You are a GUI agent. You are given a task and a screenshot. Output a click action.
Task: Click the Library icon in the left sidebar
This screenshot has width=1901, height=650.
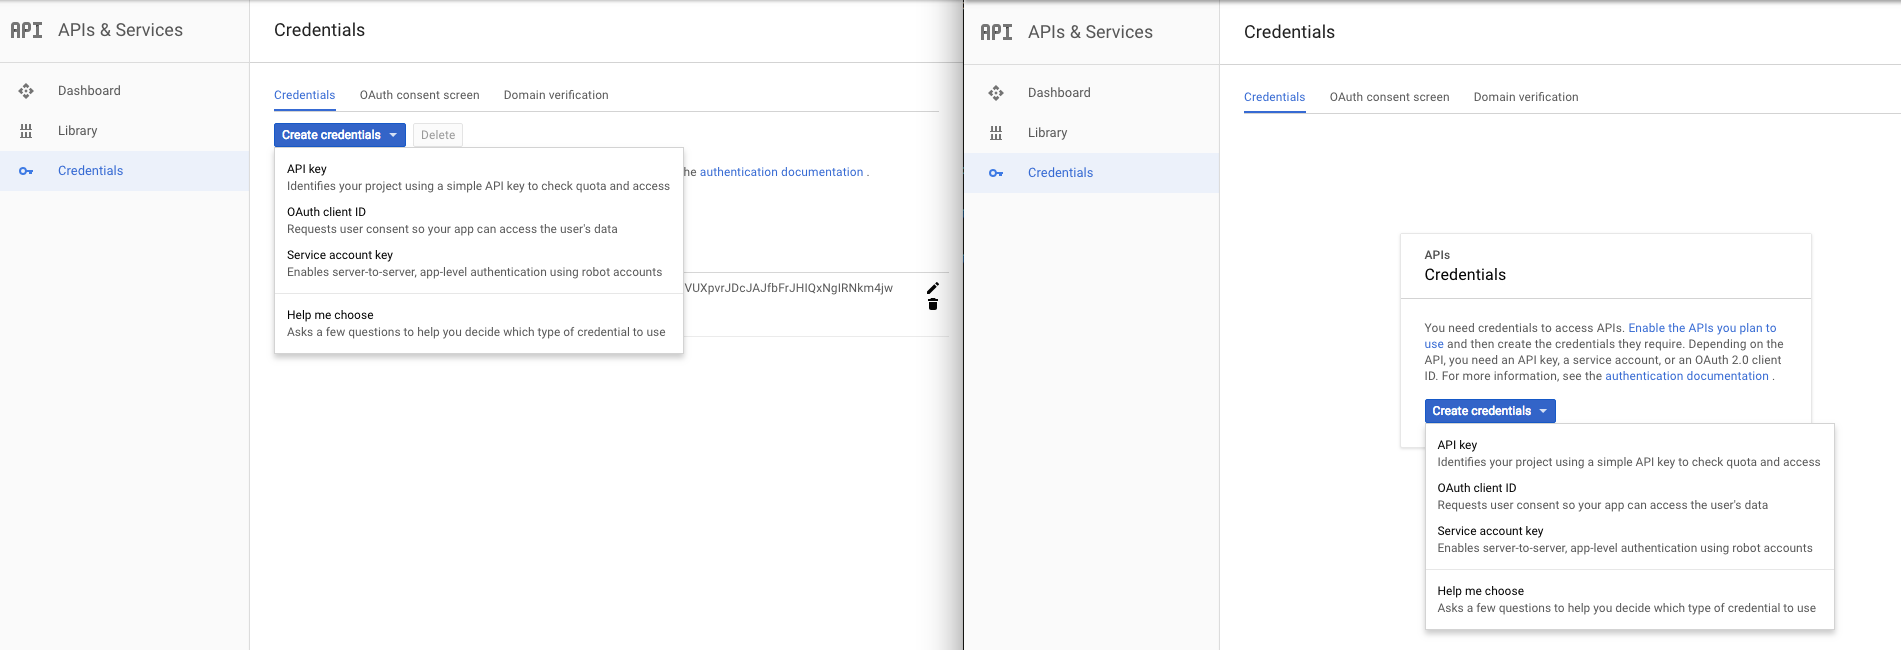[x=26, y=131]
